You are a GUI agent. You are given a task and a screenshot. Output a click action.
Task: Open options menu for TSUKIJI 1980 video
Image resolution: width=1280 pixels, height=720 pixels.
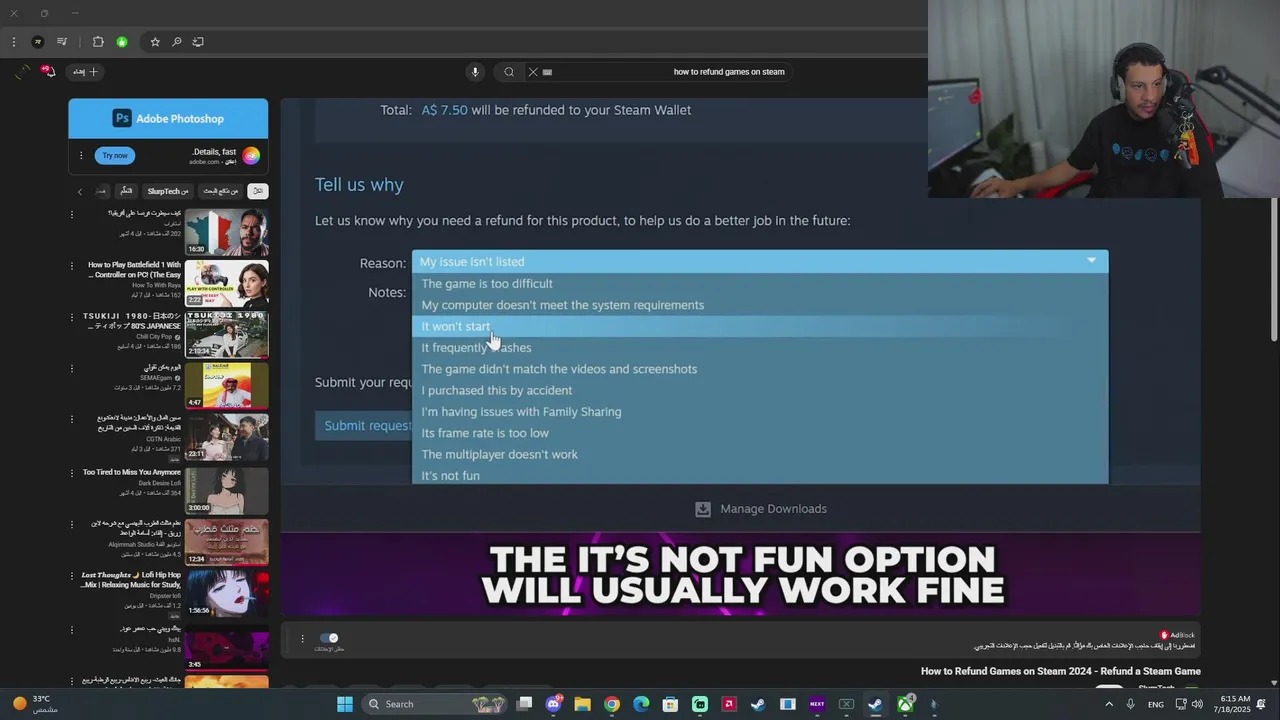tap(72, 317)
